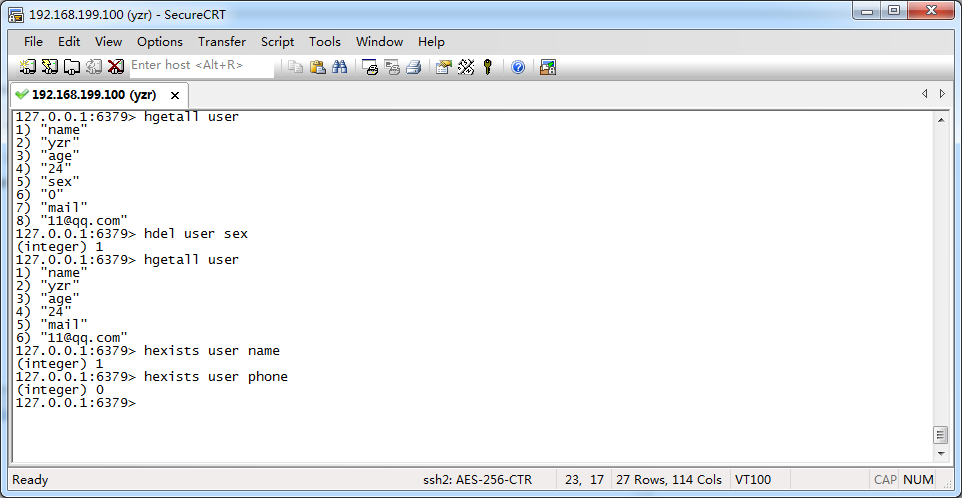962x498 pixels.
Task: Click the Ready status bar text
Action: point(30,480)
